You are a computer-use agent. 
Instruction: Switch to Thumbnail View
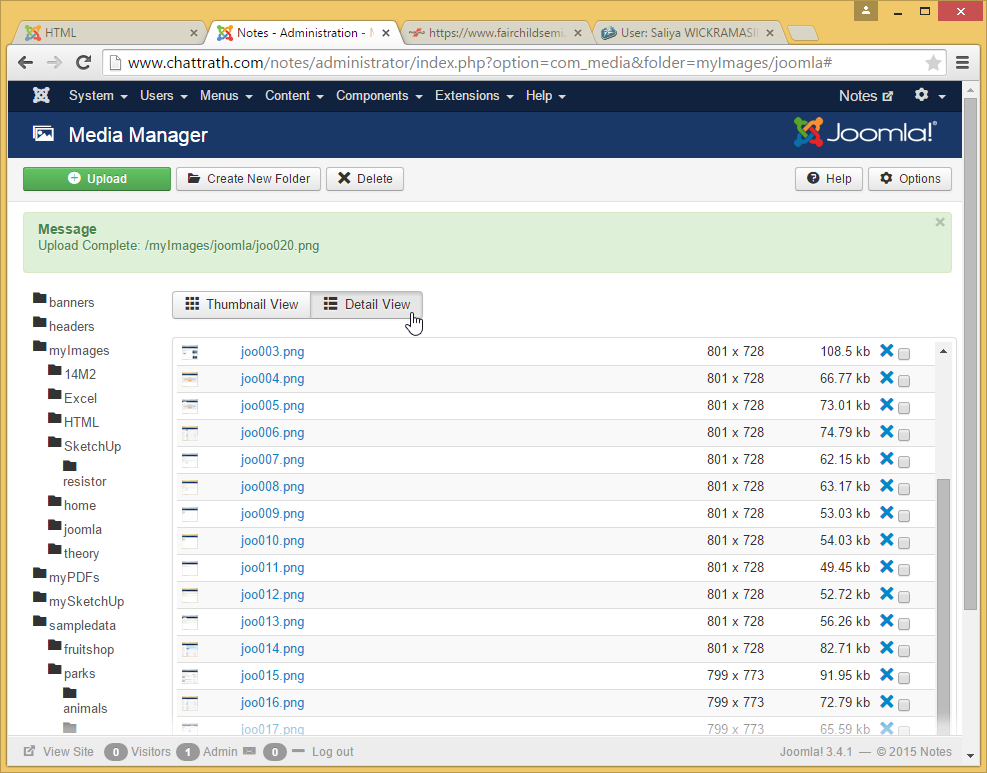pos(241,304)
